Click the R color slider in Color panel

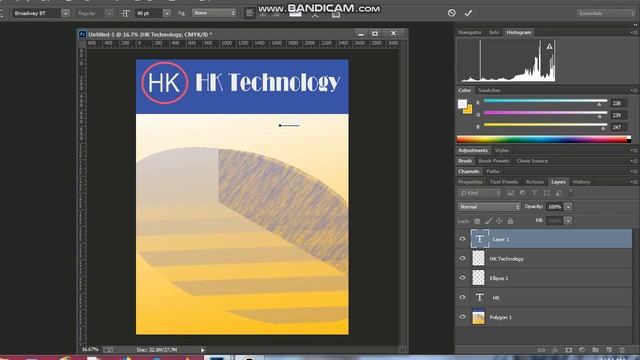pyautogui.click(x=545, y=101)
